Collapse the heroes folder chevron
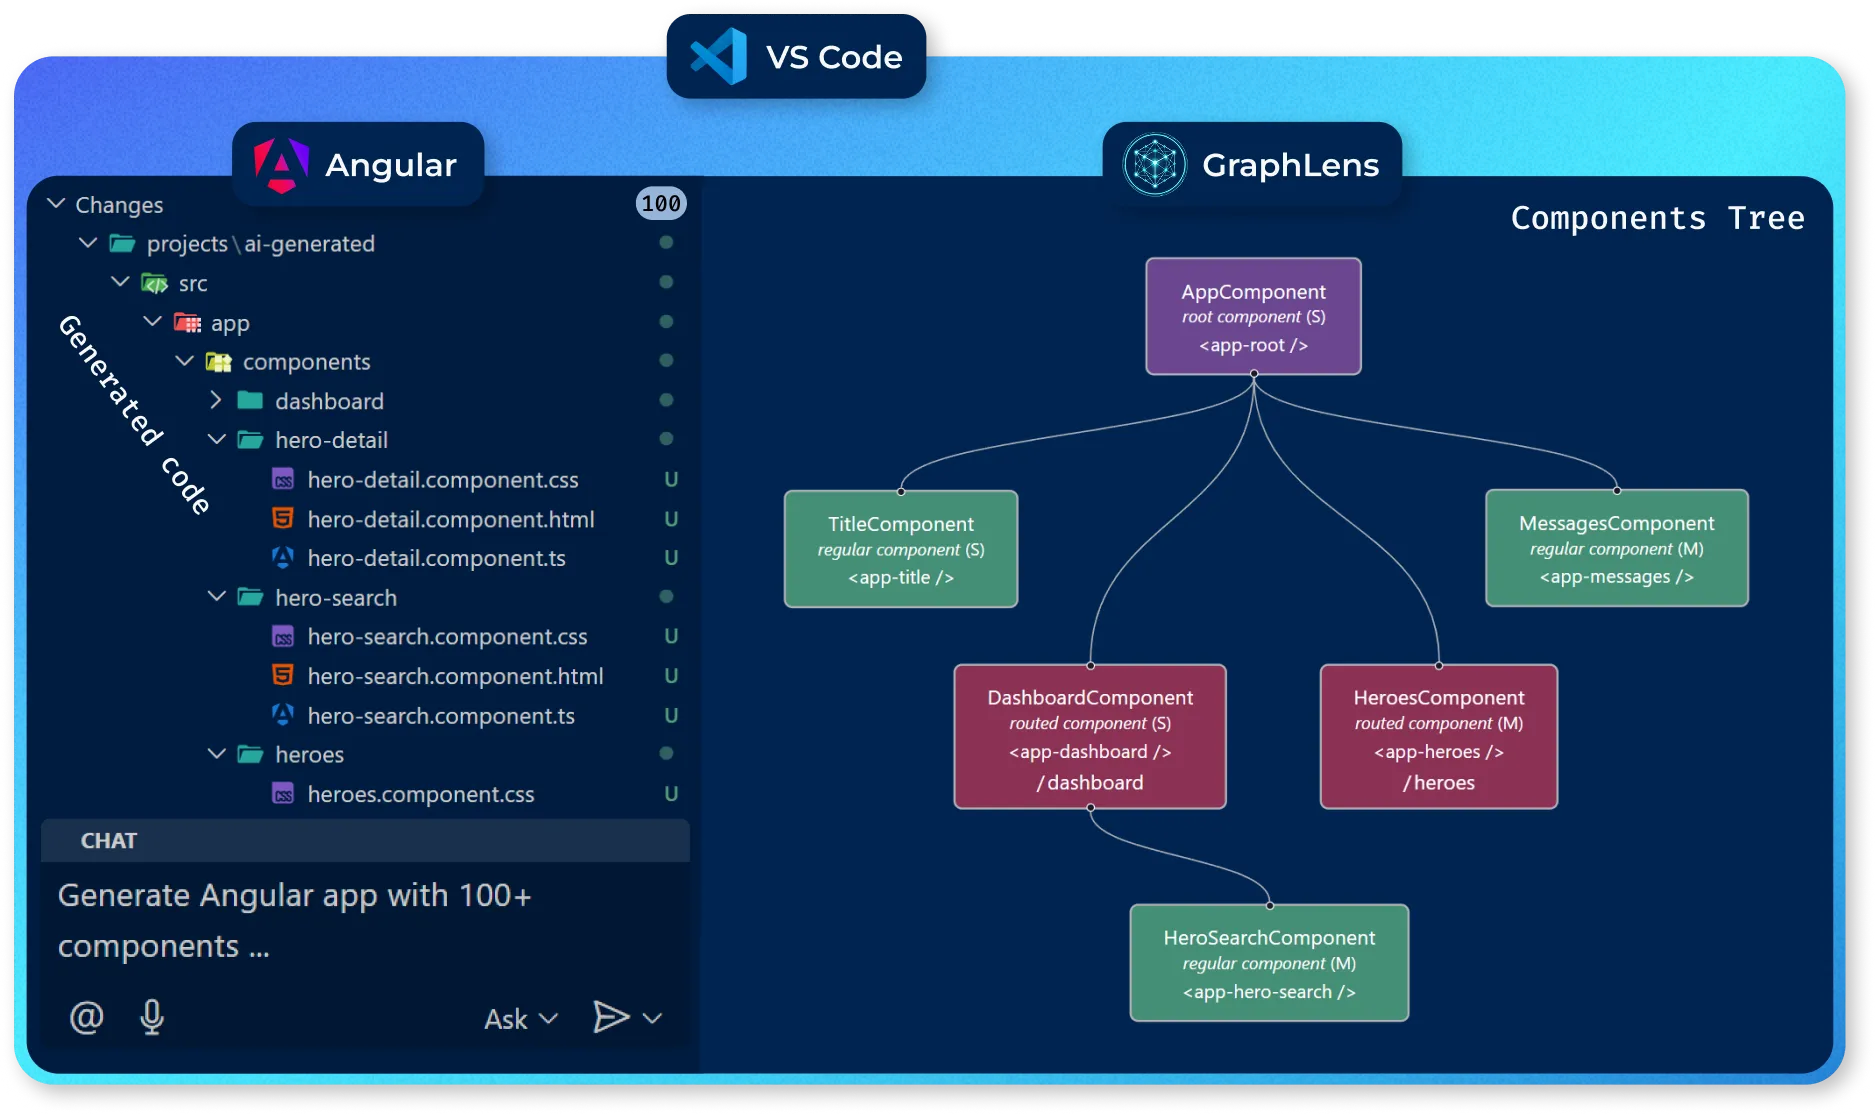The height and width of the screenshot is (1115, 1876). point(216,754)
